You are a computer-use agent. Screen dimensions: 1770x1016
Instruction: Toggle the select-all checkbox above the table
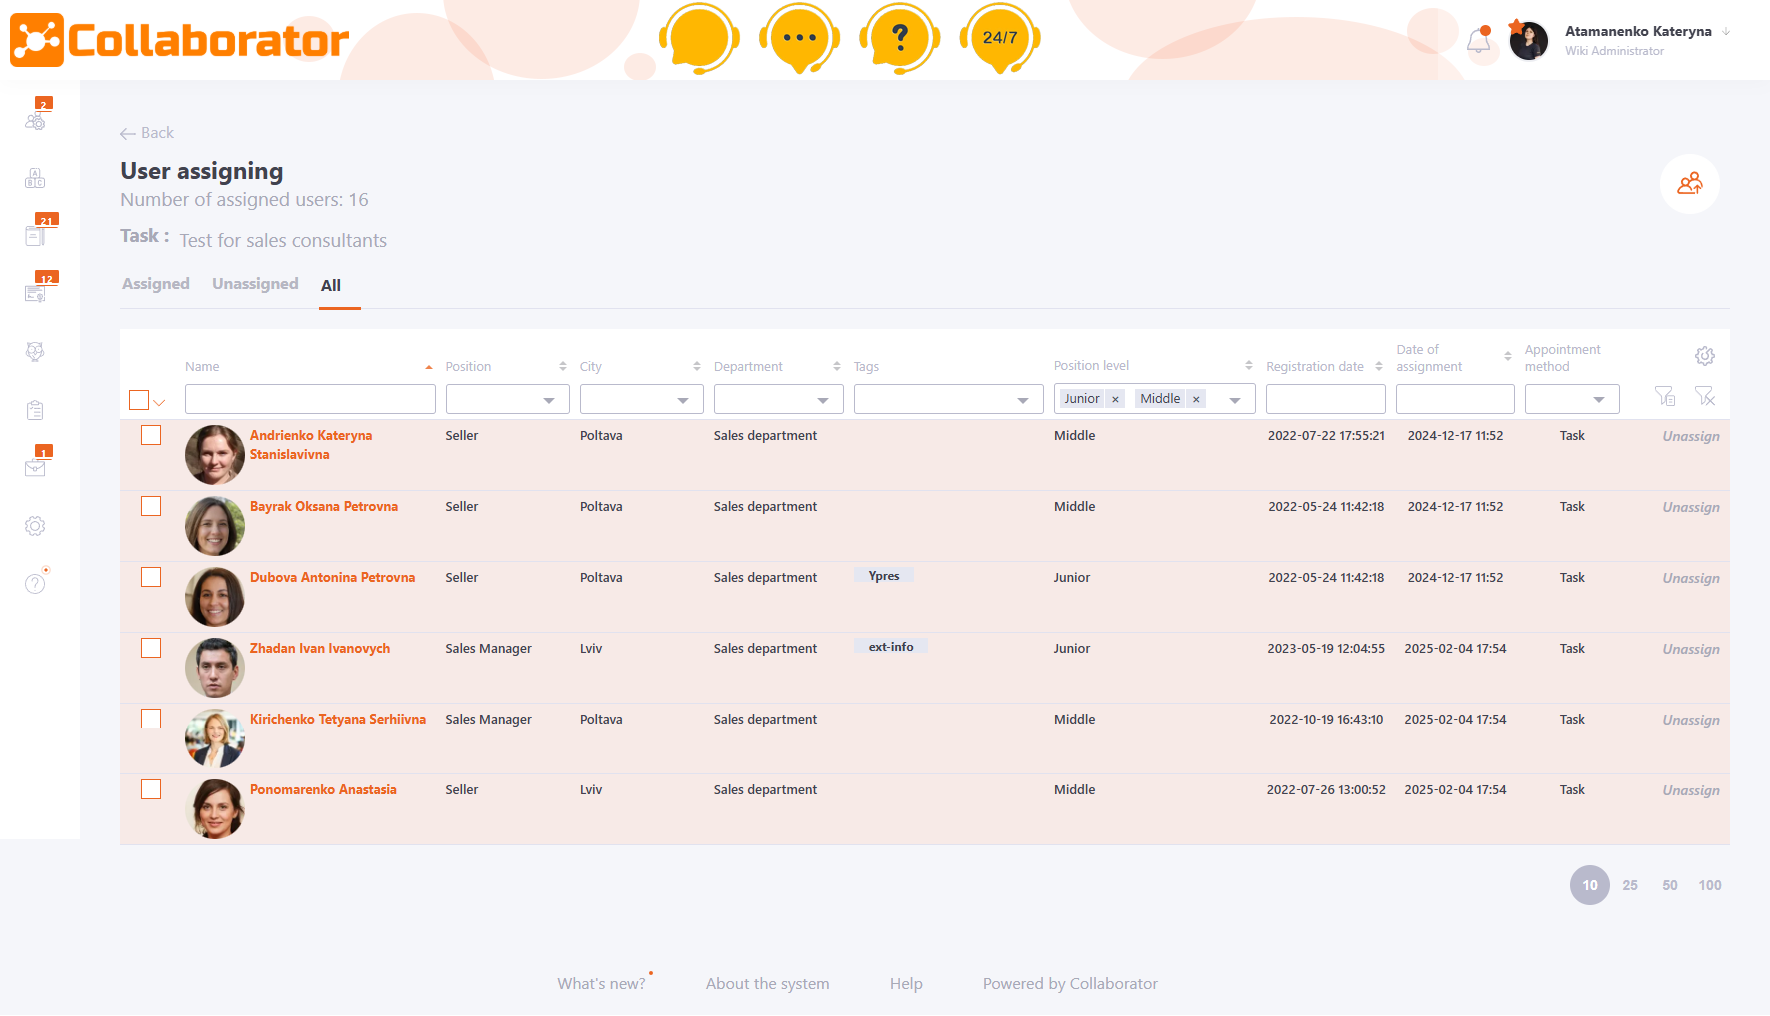(139, 399)
